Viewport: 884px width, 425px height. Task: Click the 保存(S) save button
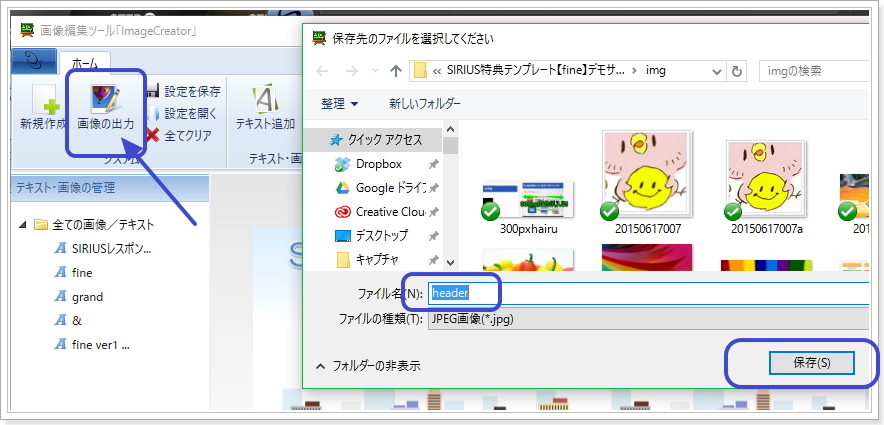(x=811, y=363)
